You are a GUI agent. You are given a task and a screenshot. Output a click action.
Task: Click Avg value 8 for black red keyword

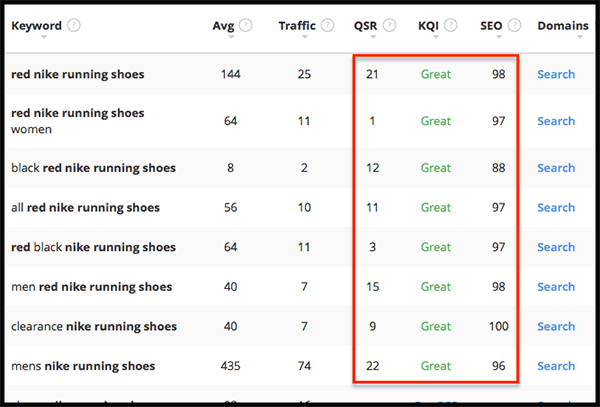(x=230, y=168)
